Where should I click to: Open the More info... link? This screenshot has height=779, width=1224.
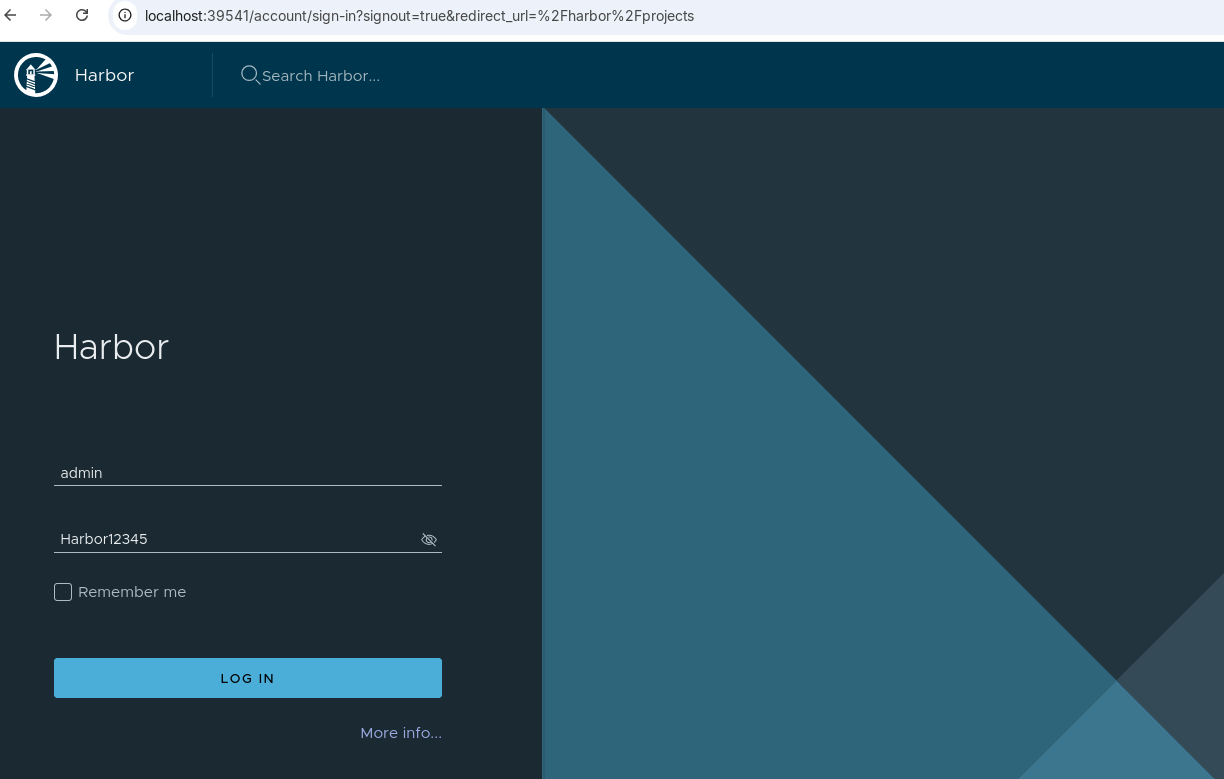pyautogui.click(x=400, y=733)
